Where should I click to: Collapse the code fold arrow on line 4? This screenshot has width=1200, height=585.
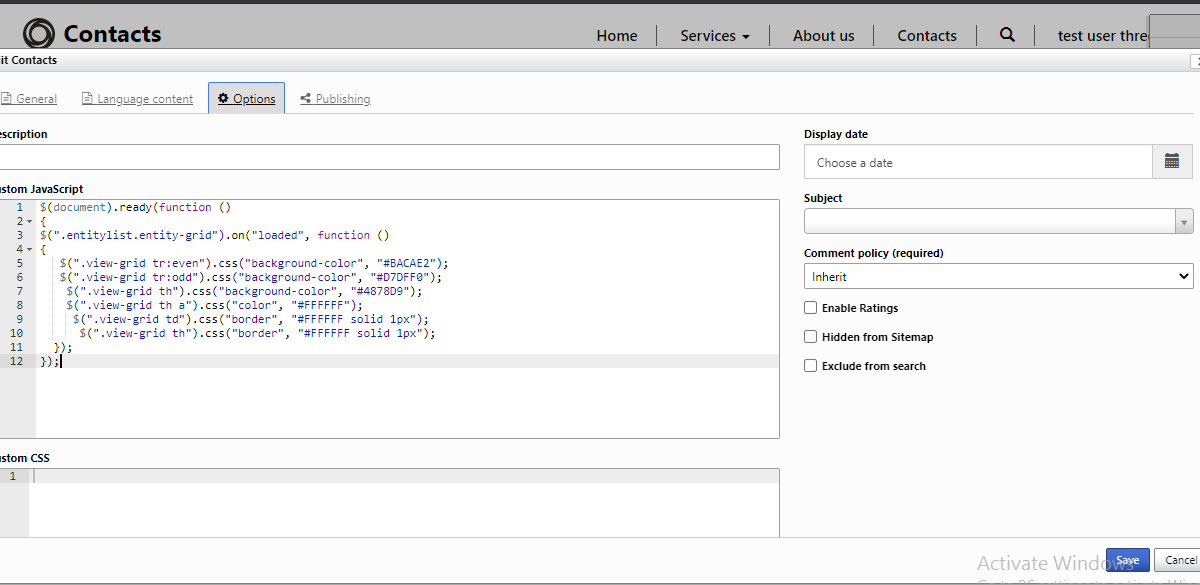click(30, 249)
